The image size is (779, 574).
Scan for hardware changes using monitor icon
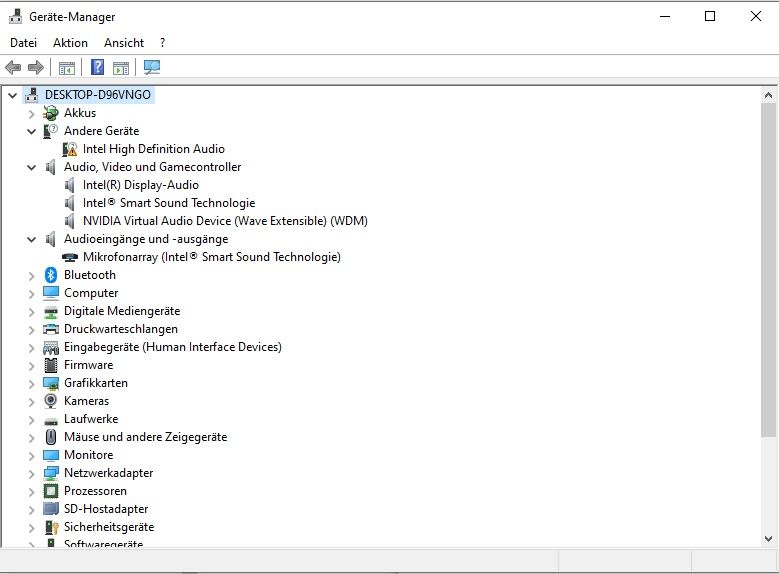[152, 67]
